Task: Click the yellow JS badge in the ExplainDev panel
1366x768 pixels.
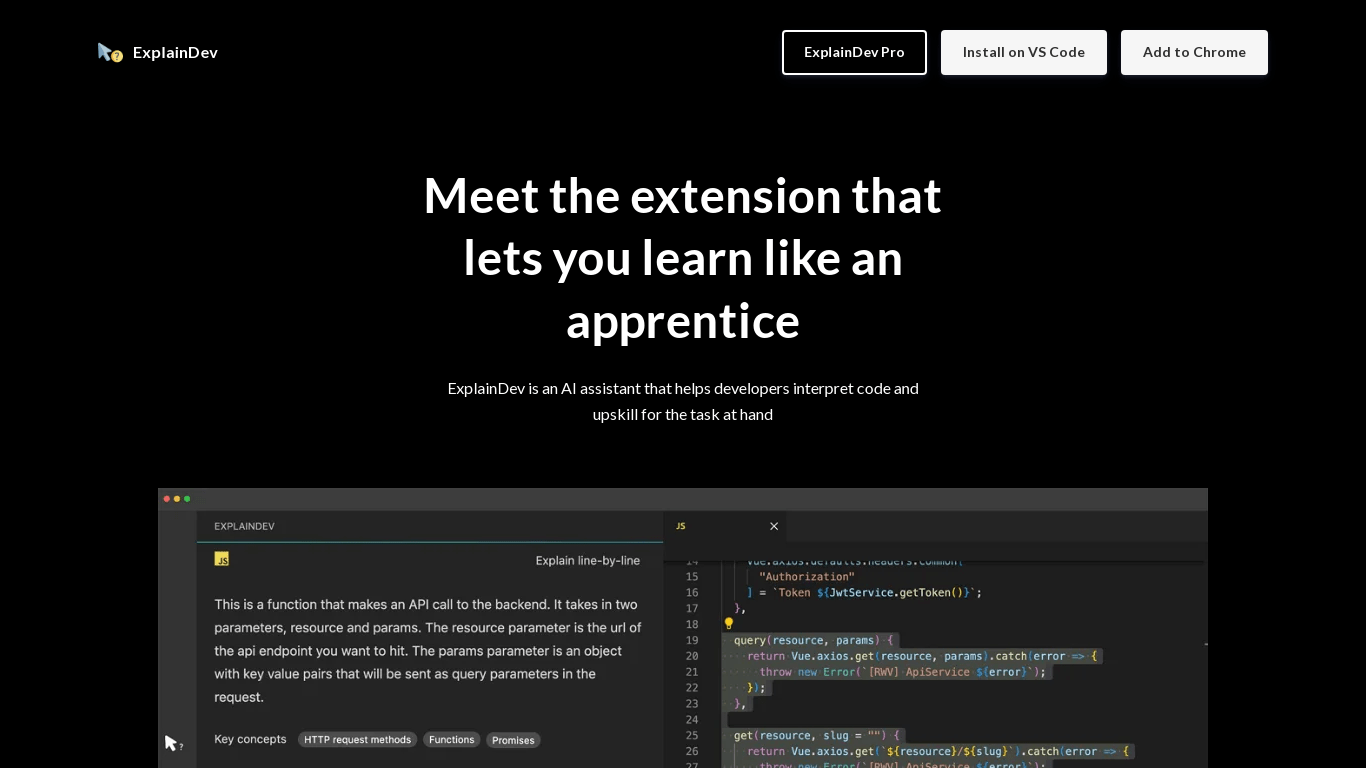Action: pos(221,559)
